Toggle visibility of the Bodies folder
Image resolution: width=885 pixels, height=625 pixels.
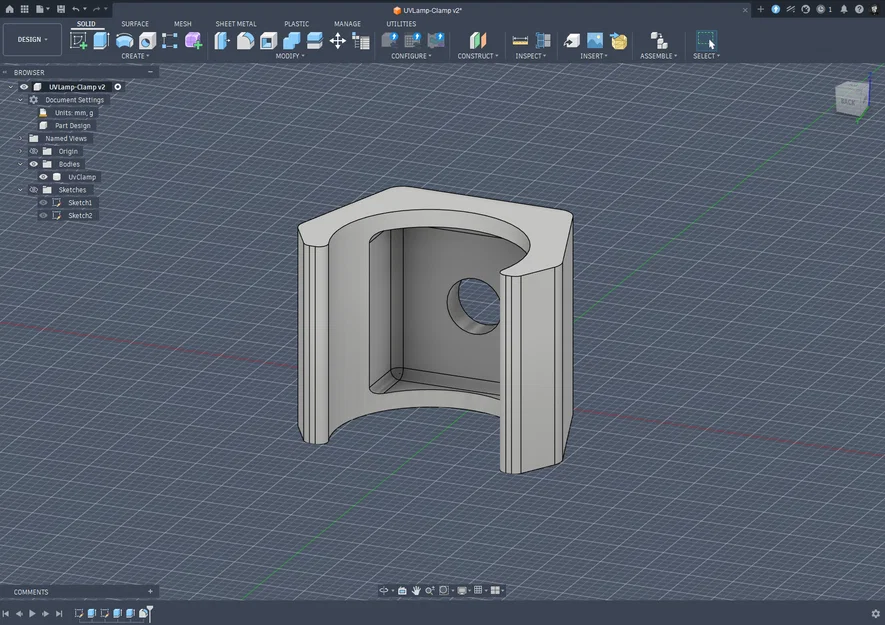[x=34, y=164]
